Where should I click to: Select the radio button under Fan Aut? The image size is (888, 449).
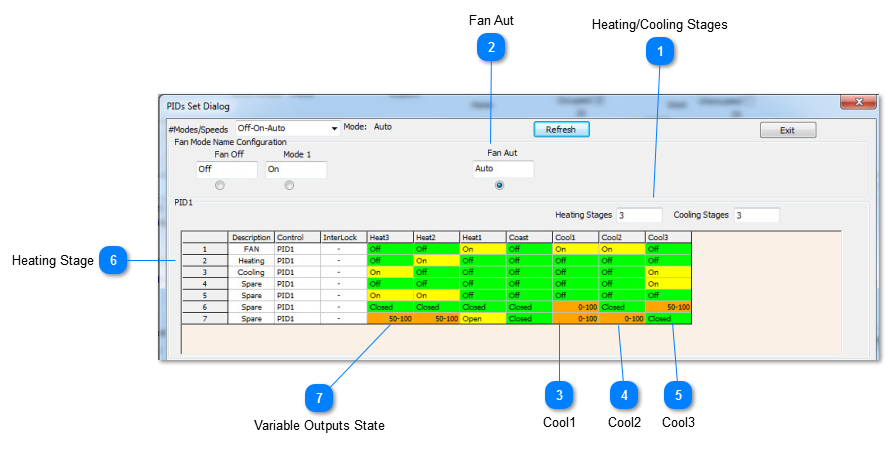coord(499,185)
